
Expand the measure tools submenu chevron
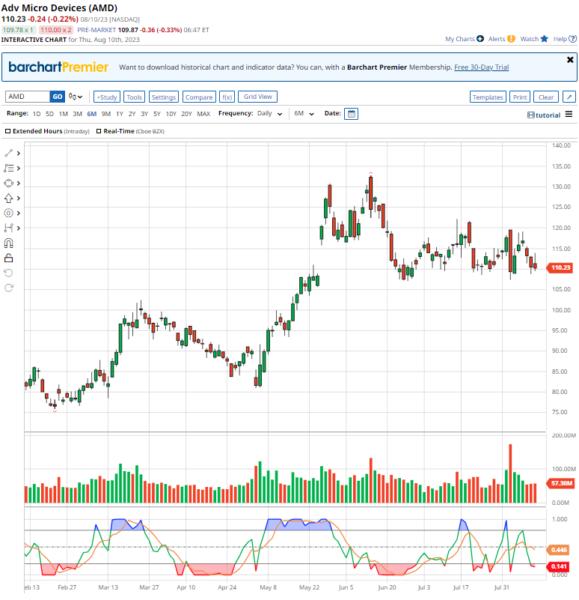point(18,228)
